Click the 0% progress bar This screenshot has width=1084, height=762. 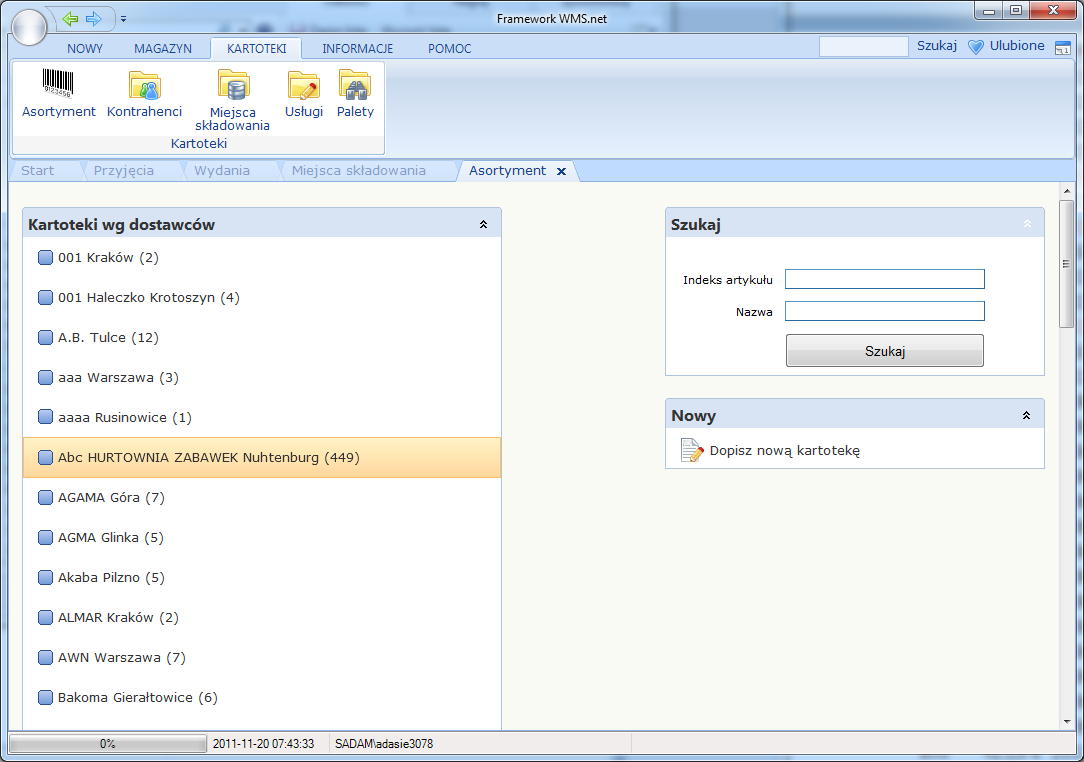click(x=107, y=744)
